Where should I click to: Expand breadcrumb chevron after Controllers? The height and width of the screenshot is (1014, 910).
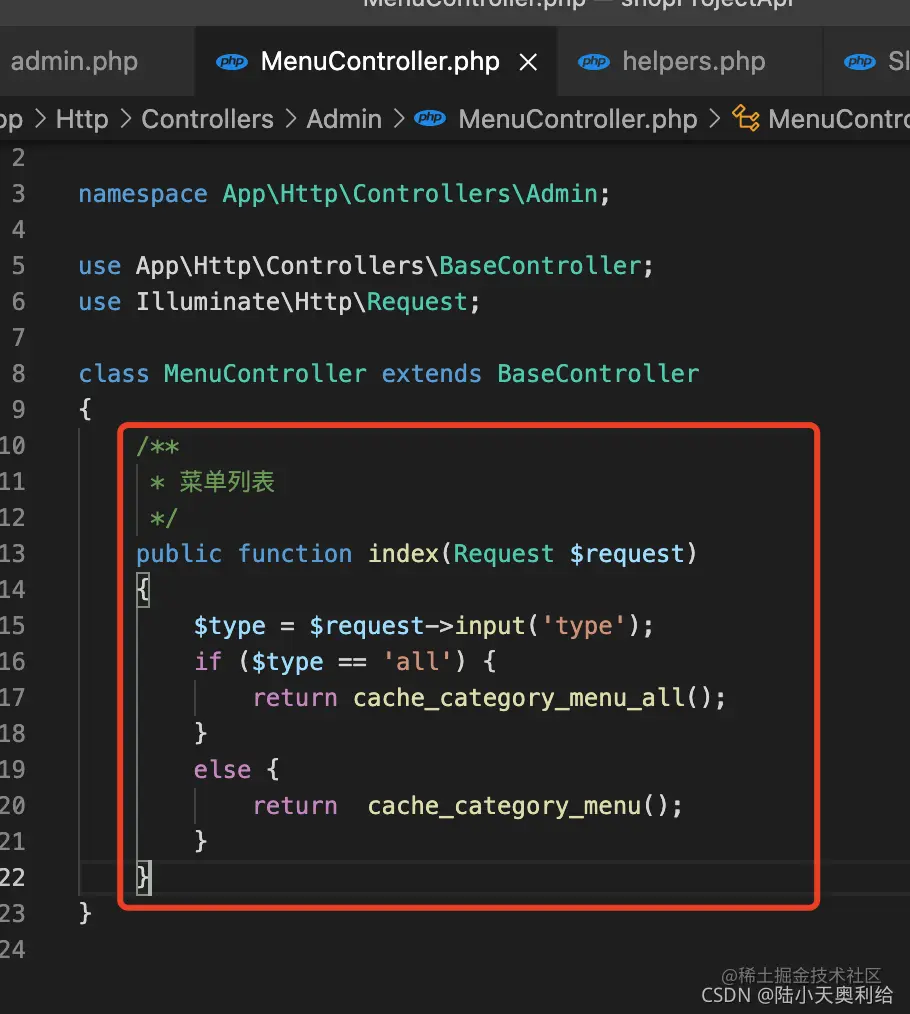click(290, 119)
